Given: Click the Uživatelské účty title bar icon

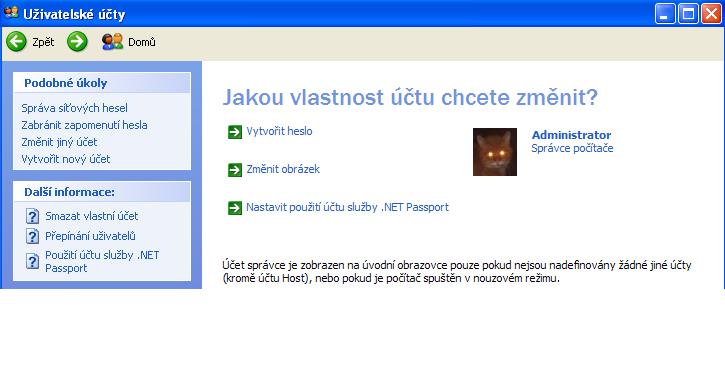Looking at the screenshot, I should [x=11, y=13].
